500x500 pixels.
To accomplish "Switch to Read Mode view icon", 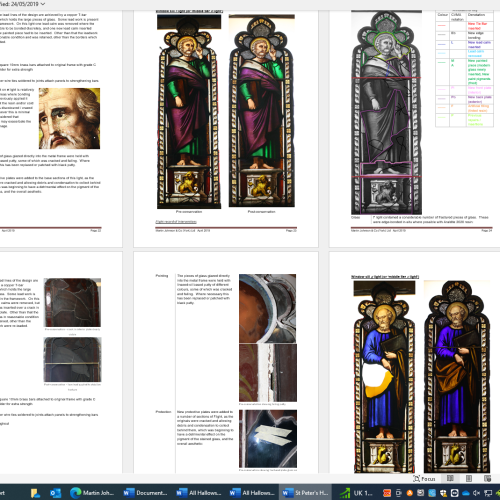I will click(x=450, y=478).
